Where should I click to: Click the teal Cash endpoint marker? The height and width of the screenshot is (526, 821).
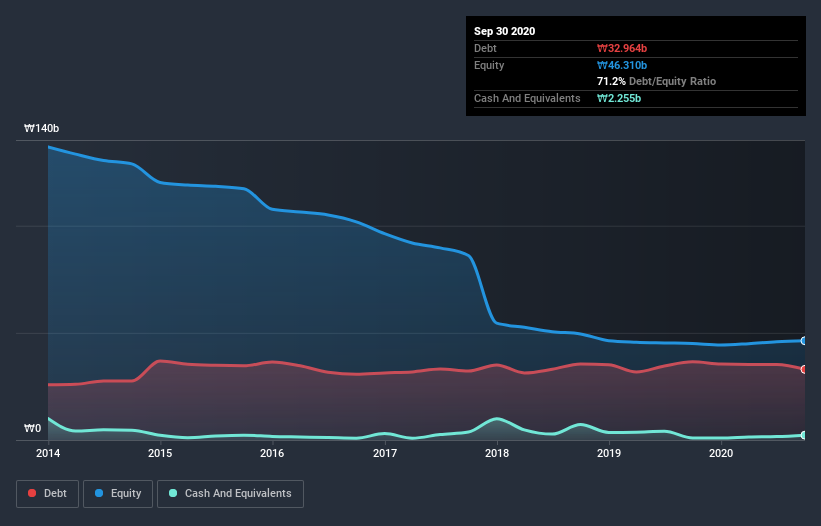[x=804, y=435]
